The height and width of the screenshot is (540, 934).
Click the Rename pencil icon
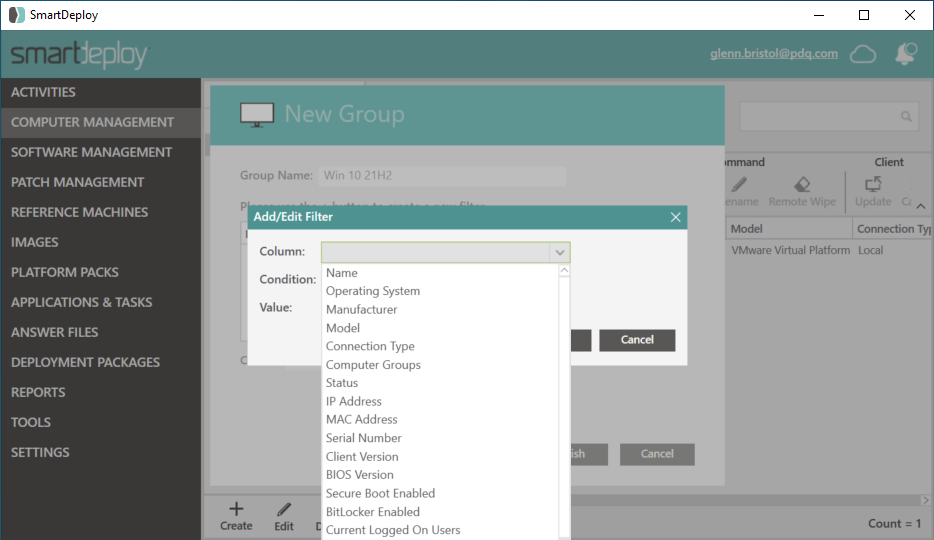[739, 185]
